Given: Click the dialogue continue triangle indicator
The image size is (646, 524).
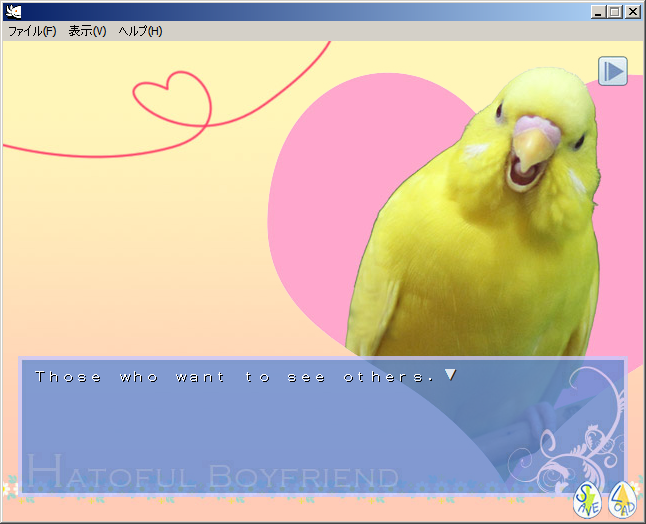Looking at the screenshot, I should [x=450, y=374].
